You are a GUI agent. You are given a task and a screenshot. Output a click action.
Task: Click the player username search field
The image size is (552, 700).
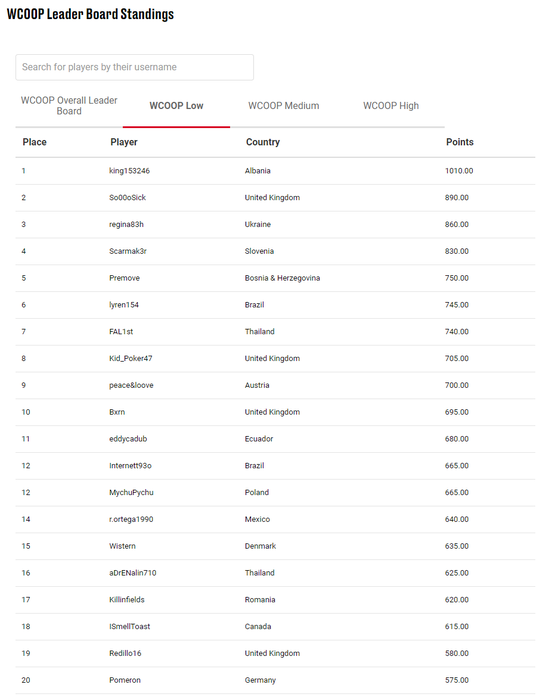tap(134, 67)
